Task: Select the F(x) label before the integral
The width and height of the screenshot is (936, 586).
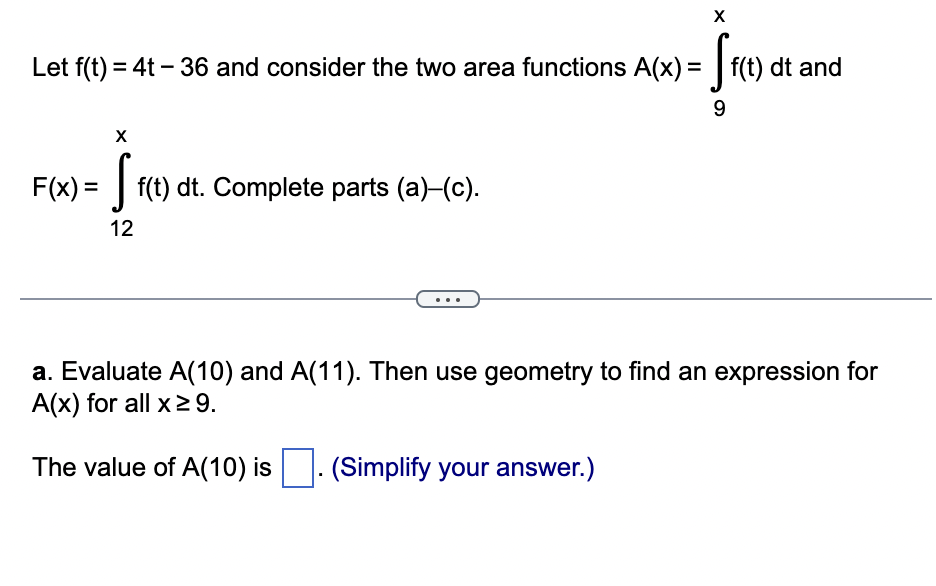Action: [57, 187]
